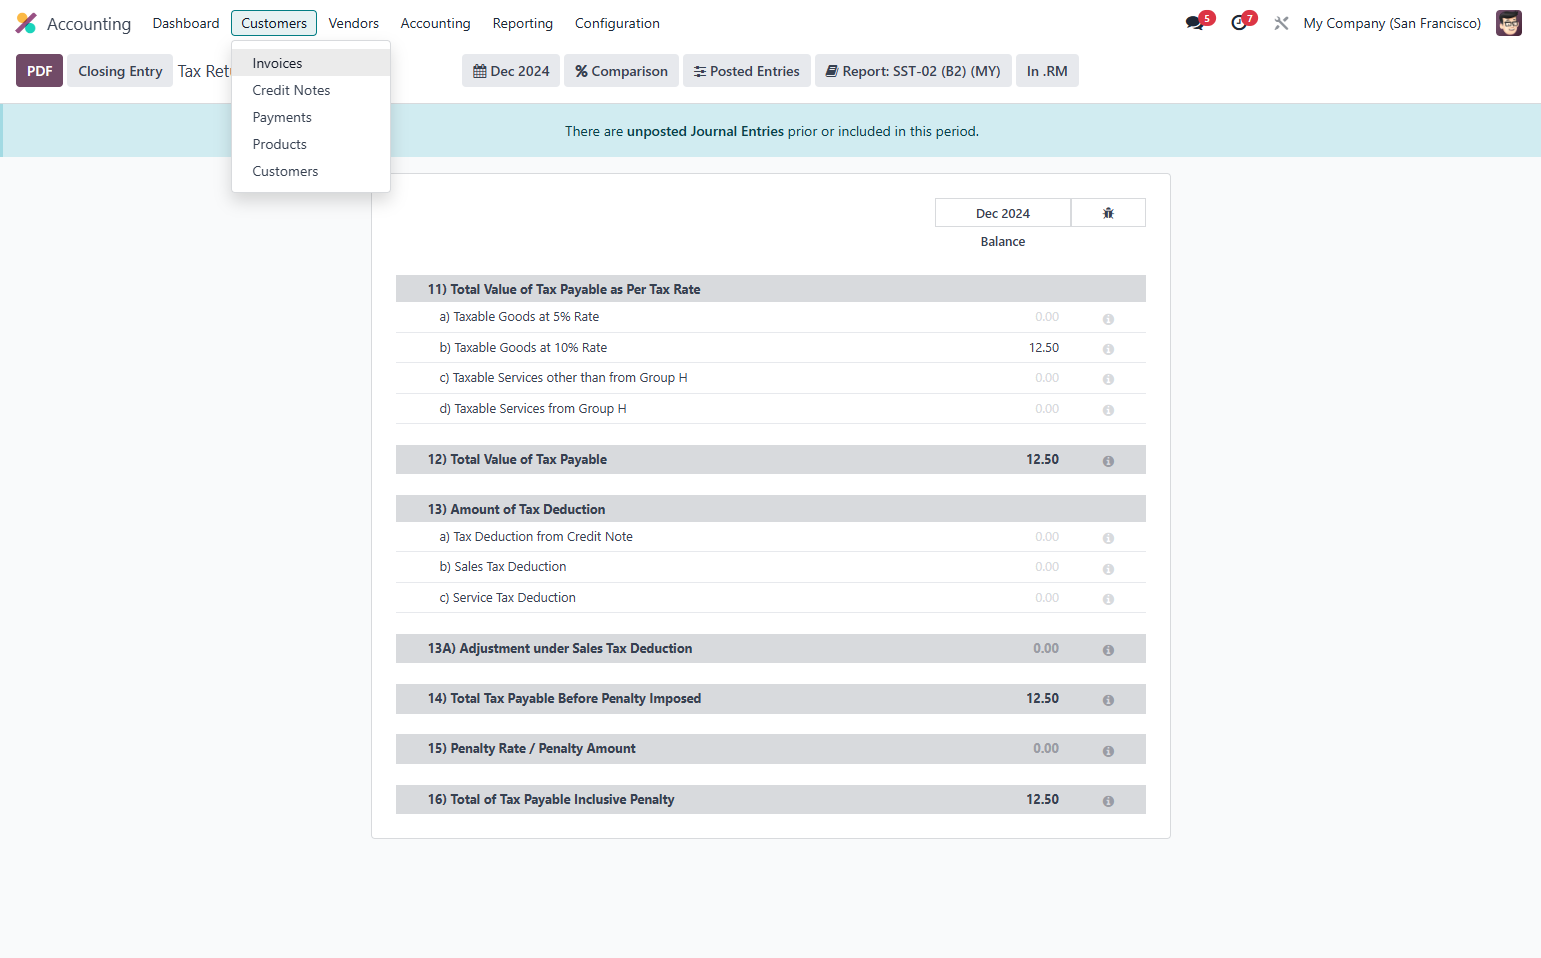Click info icon for Adjustment under Sales Tax Deduction

pyautogui.click(x=1108, y=650)
